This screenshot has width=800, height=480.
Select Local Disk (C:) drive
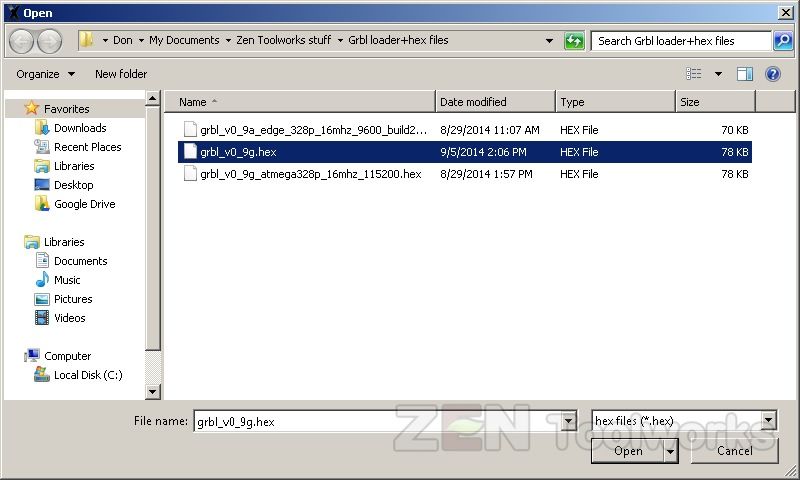pos(87,375)
